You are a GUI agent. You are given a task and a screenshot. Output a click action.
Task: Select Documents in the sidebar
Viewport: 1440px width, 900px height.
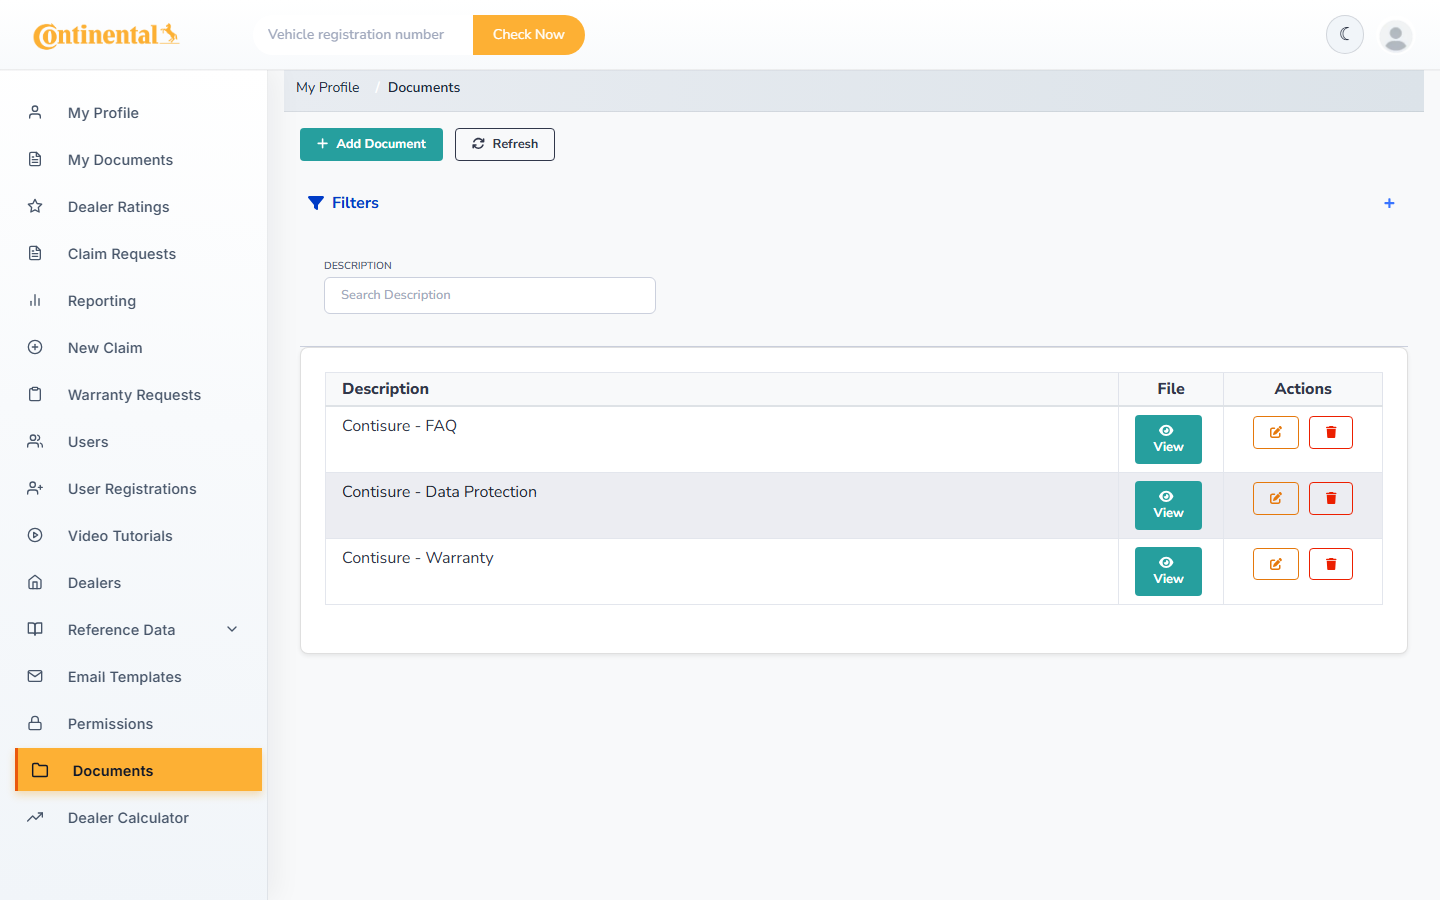pyautogui.click(x=138, y=770)
